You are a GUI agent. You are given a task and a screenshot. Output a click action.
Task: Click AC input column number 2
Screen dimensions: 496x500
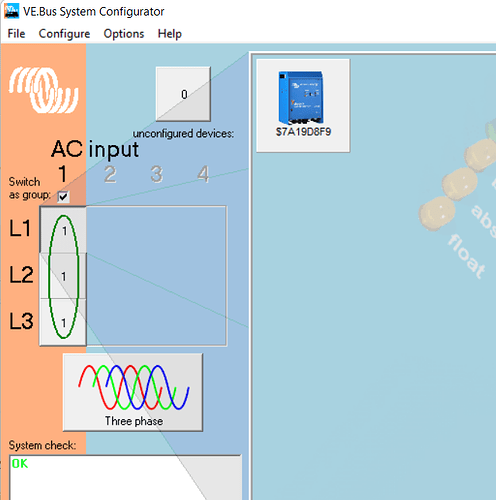point(110,174)
